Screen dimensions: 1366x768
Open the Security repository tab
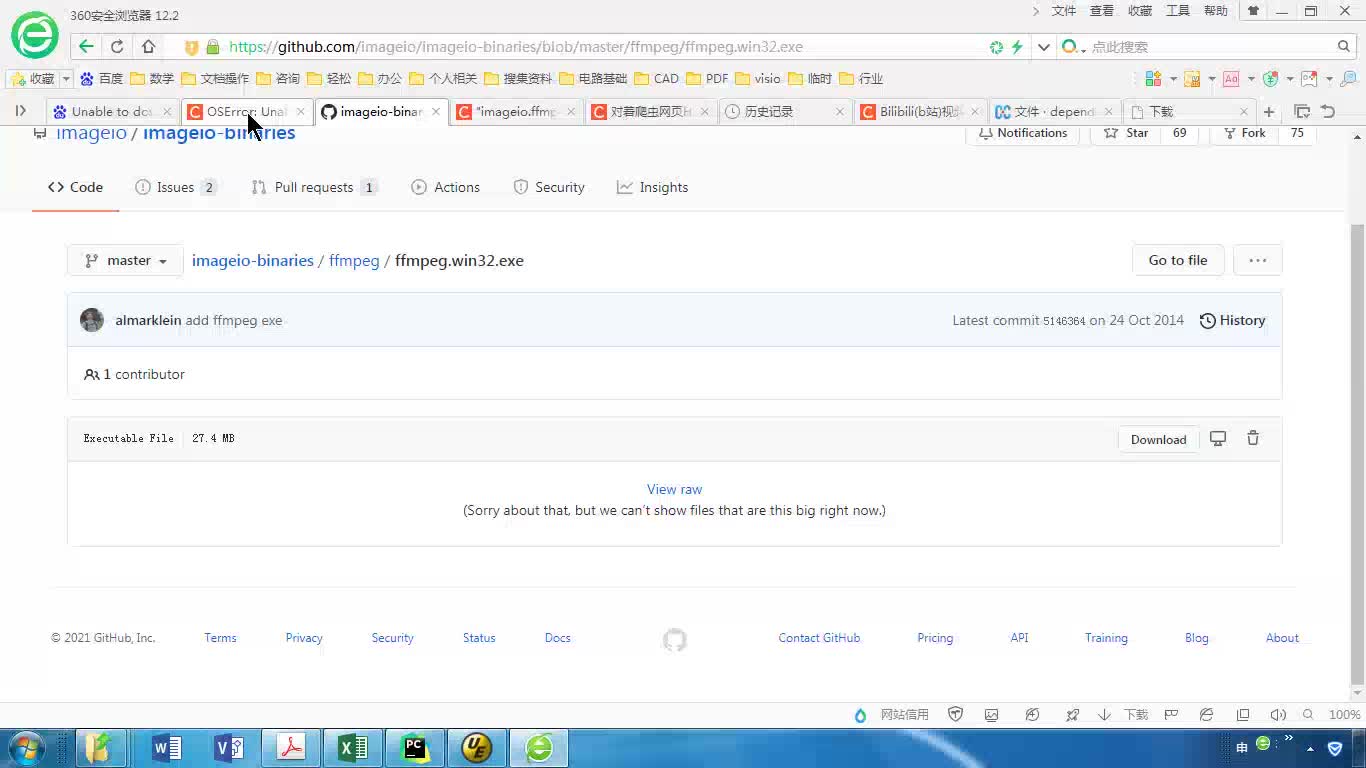point(549,187)
